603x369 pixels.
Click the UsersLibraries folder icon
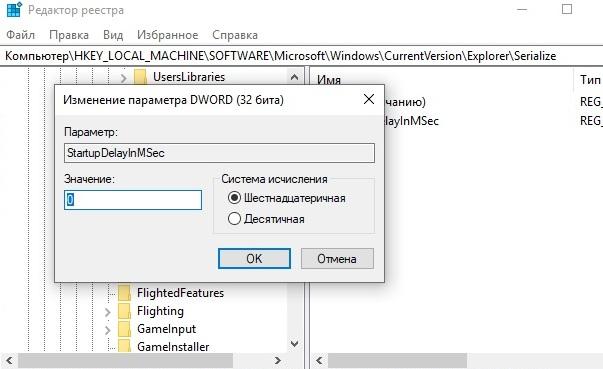pyautogui.click(x=140, y=77)
